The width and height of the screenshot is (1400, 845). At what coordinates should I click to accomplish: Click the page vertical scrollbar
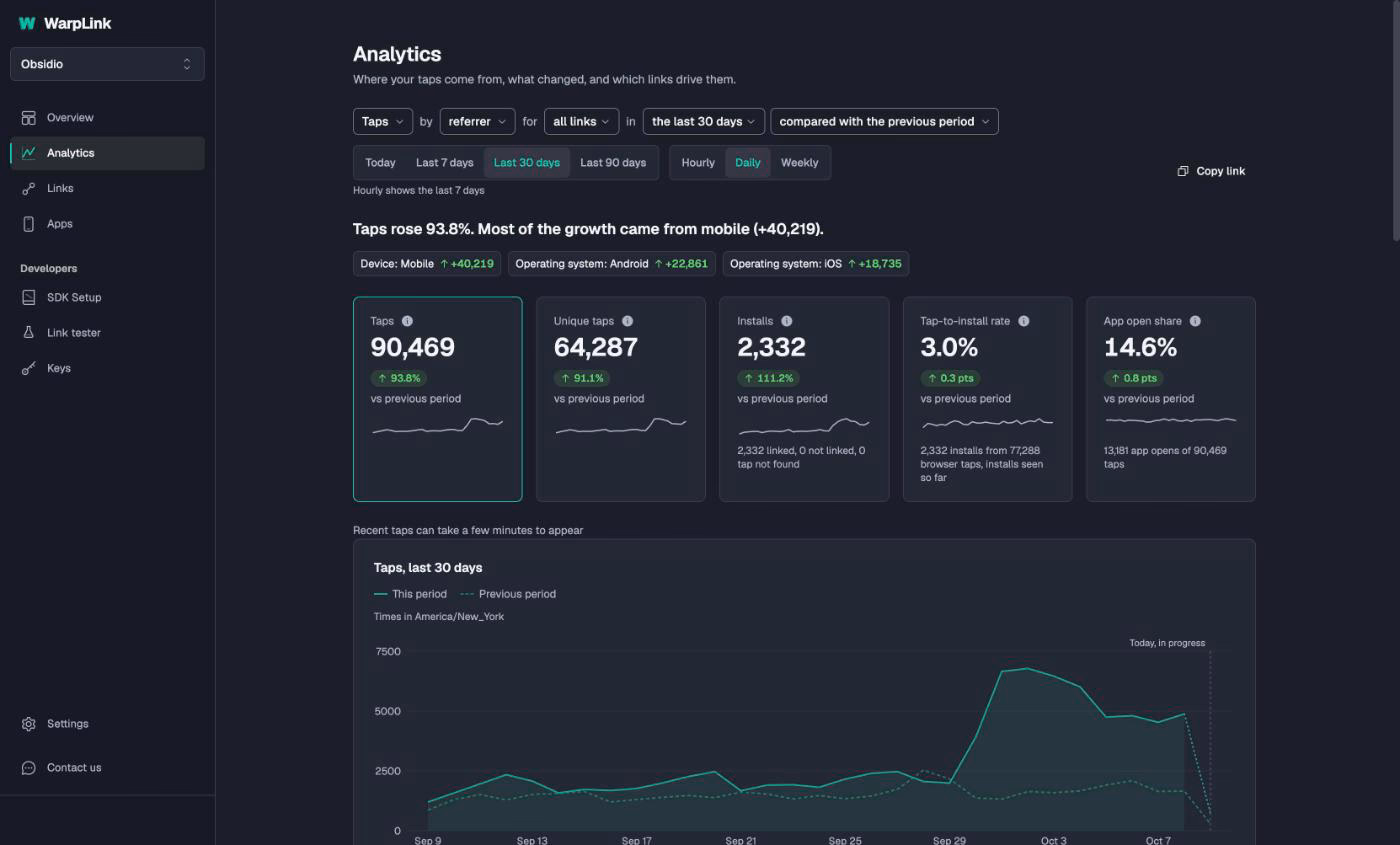1396,120
